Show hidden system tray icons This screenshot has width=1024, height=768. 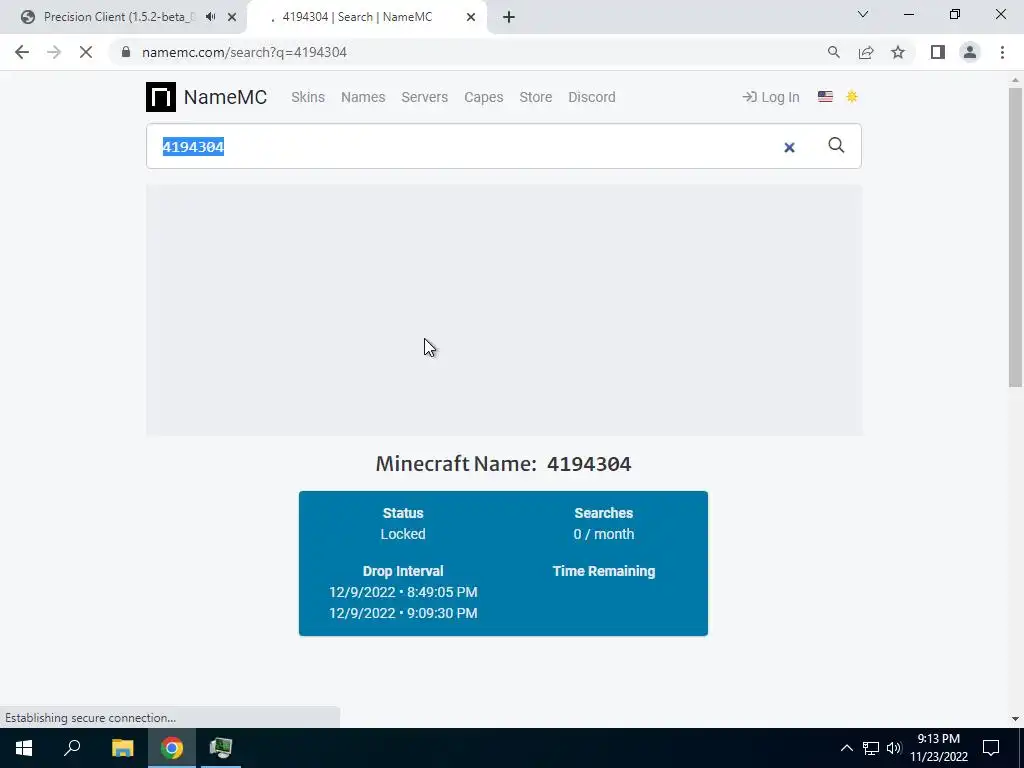[846, 748]
